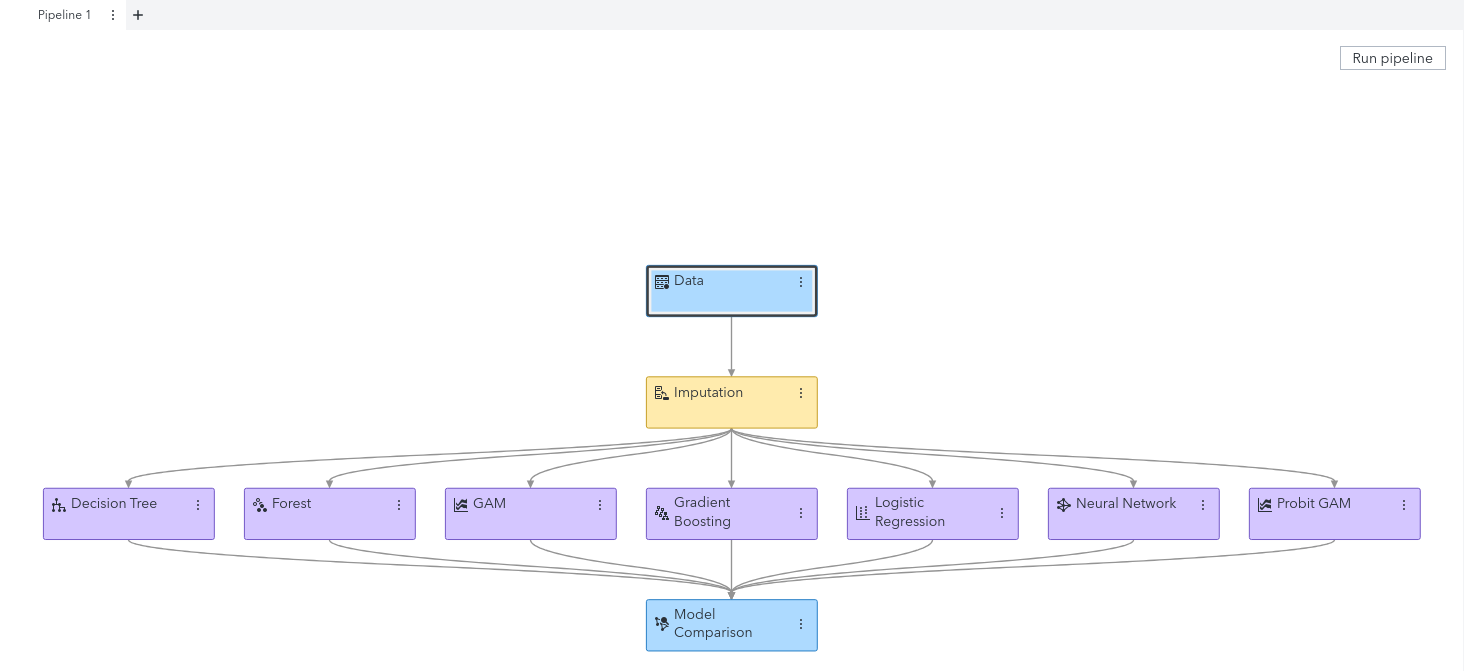Click the Neural Network node icon

[1063, 505]
